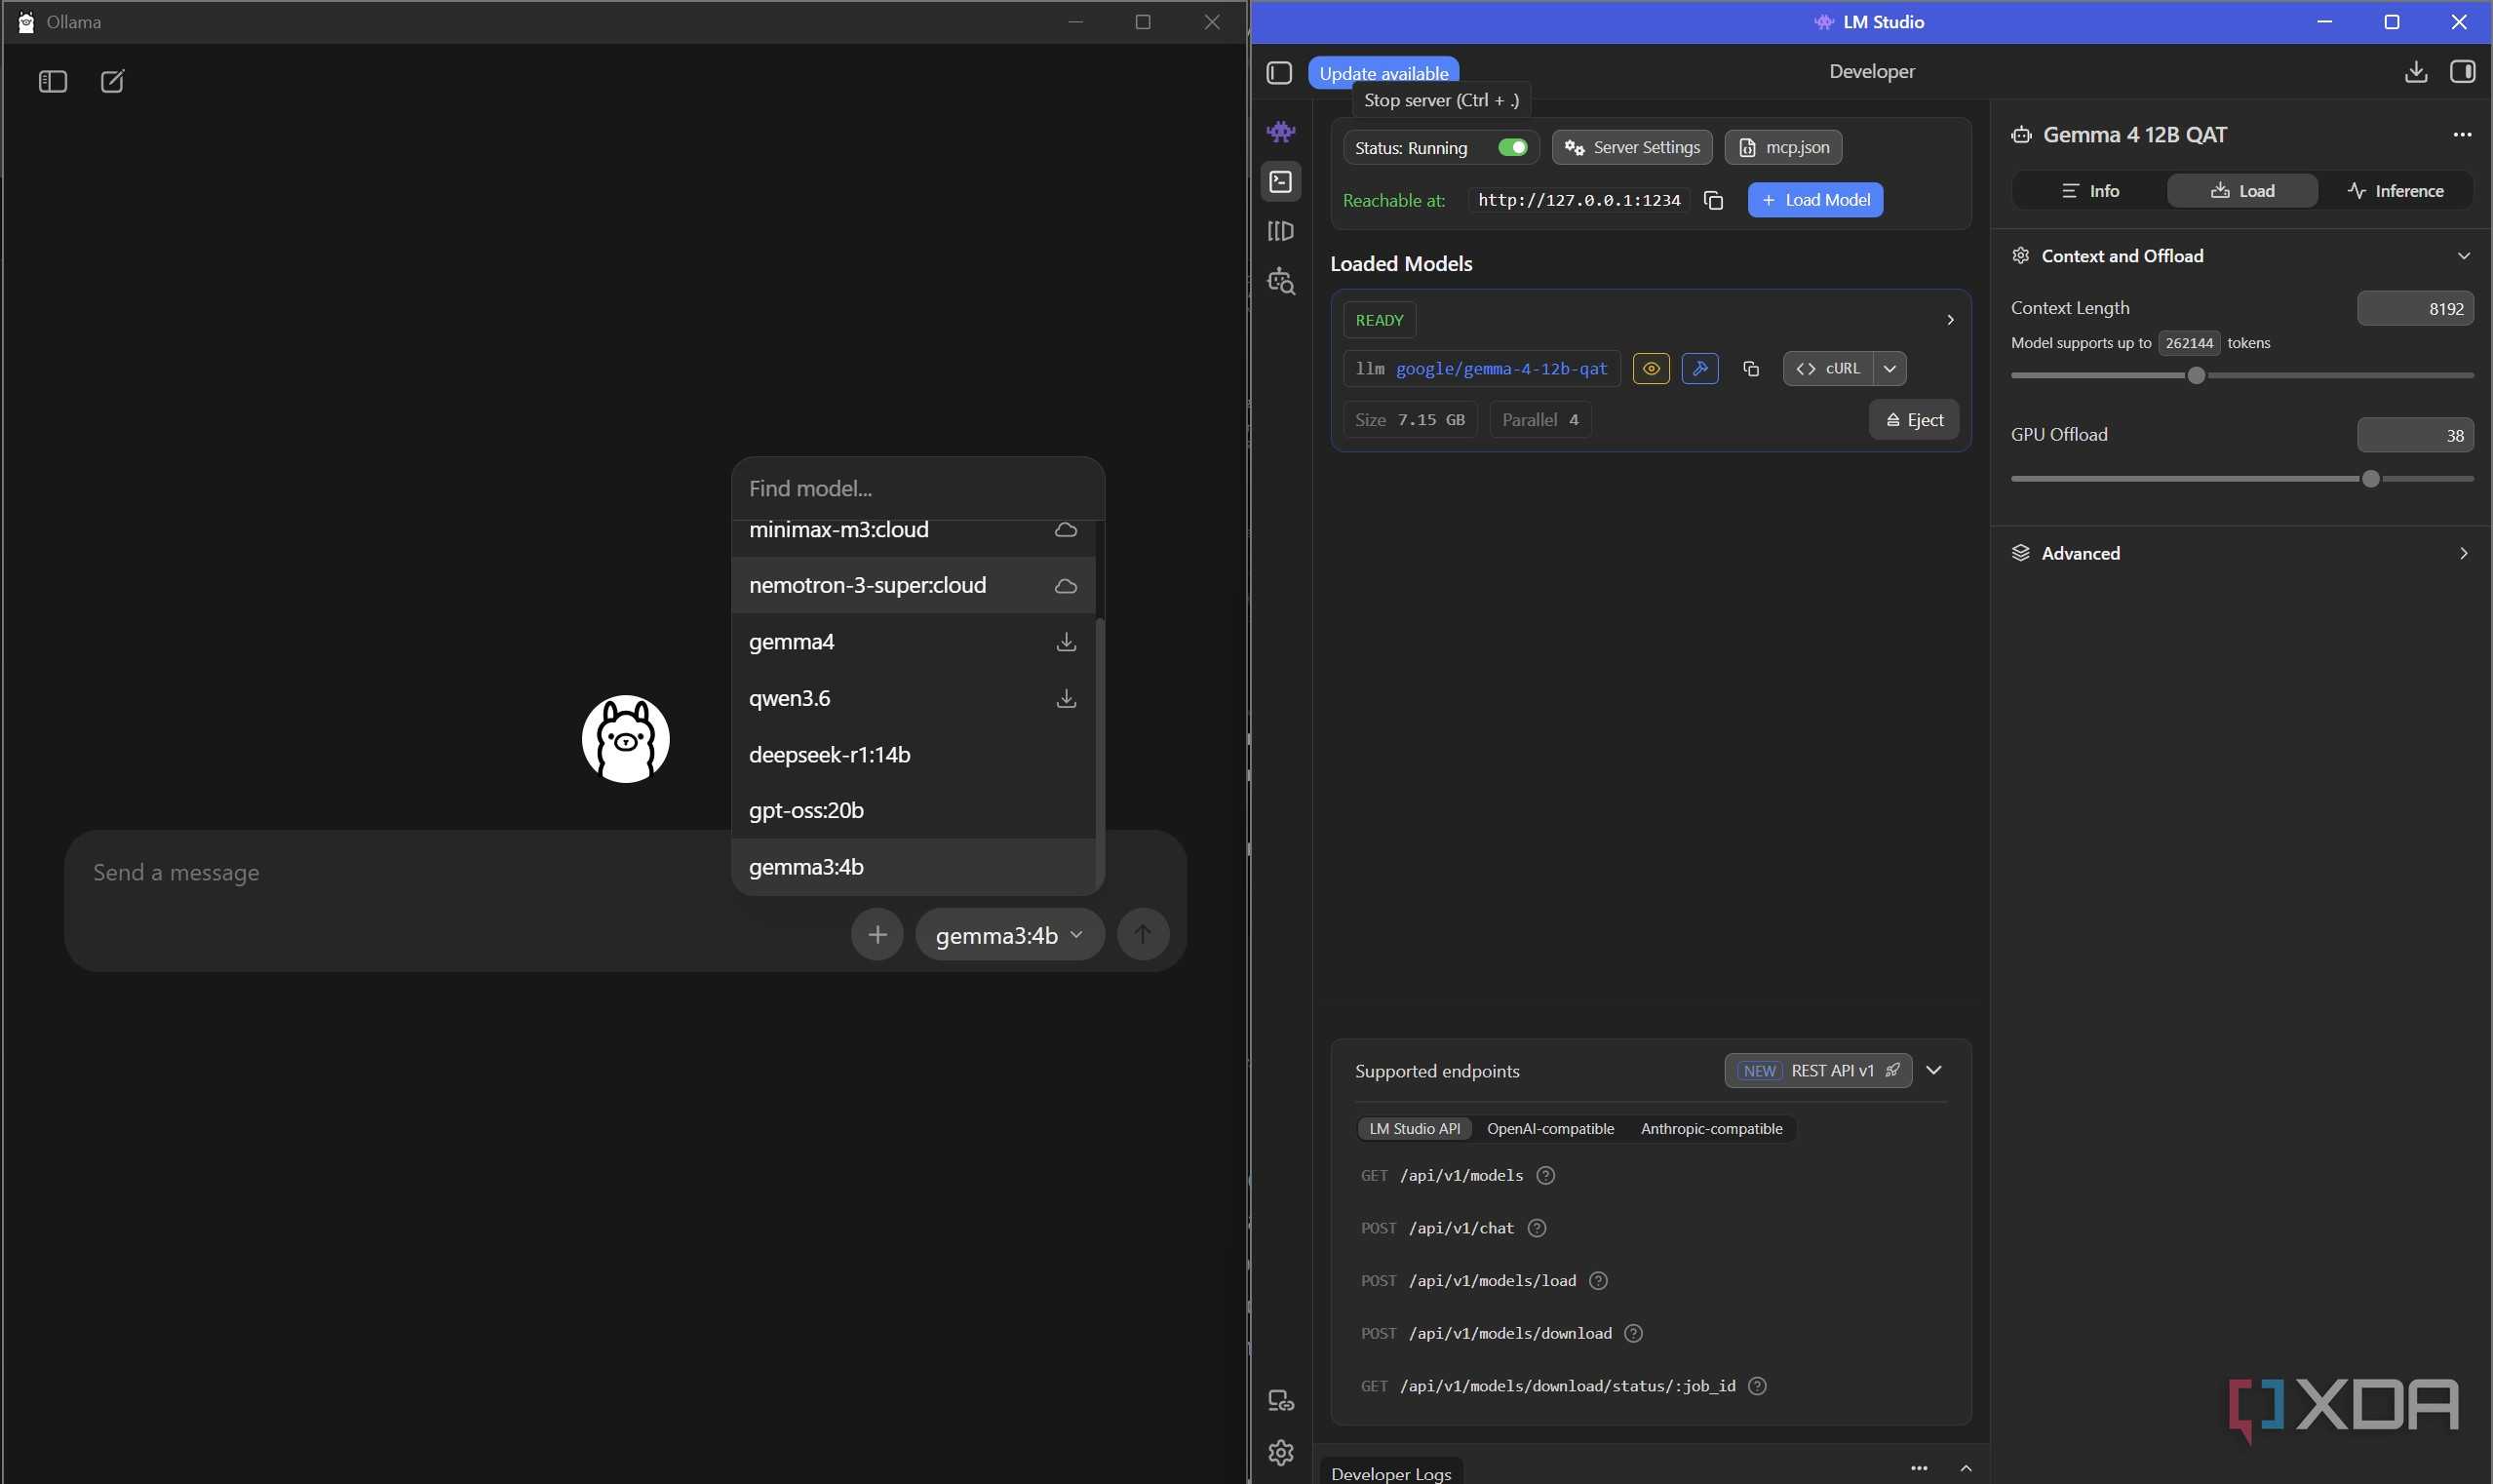
Task: Choose deepseek-r1:14b model
Action: (914, 755)
